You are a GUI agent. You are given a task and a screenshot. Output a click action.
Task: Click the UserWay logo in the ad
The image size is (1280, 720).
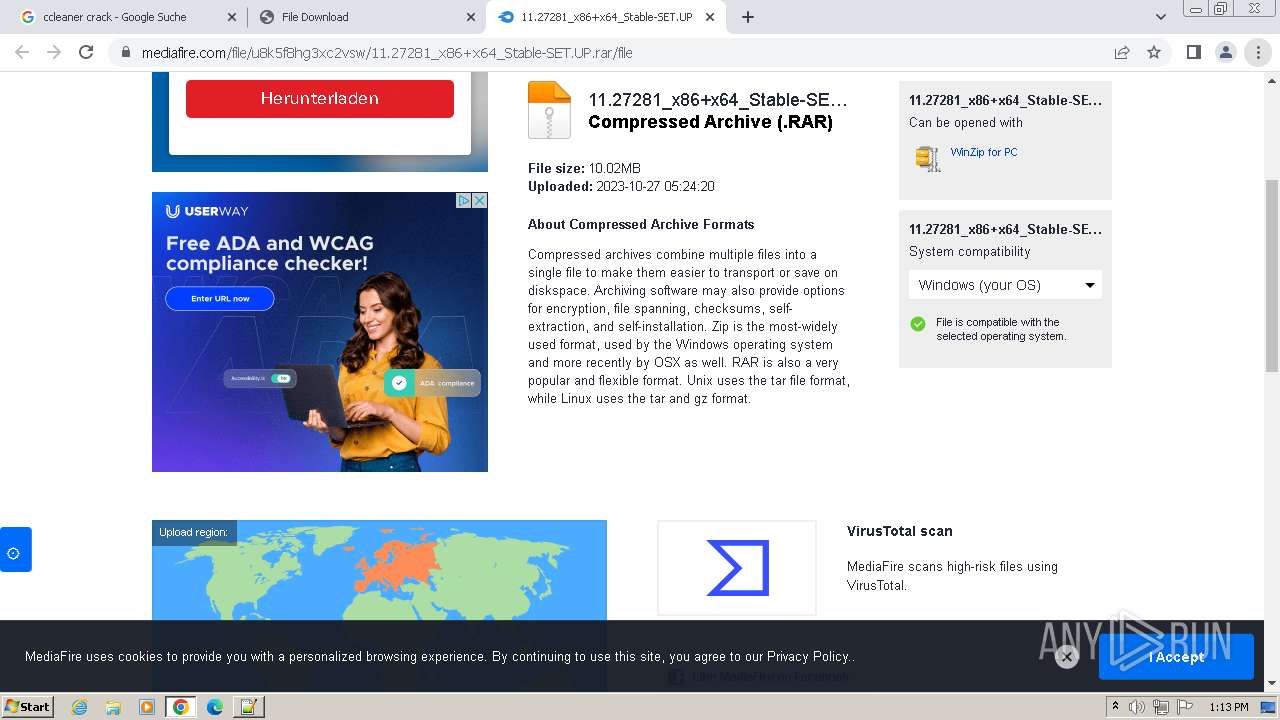207,211
